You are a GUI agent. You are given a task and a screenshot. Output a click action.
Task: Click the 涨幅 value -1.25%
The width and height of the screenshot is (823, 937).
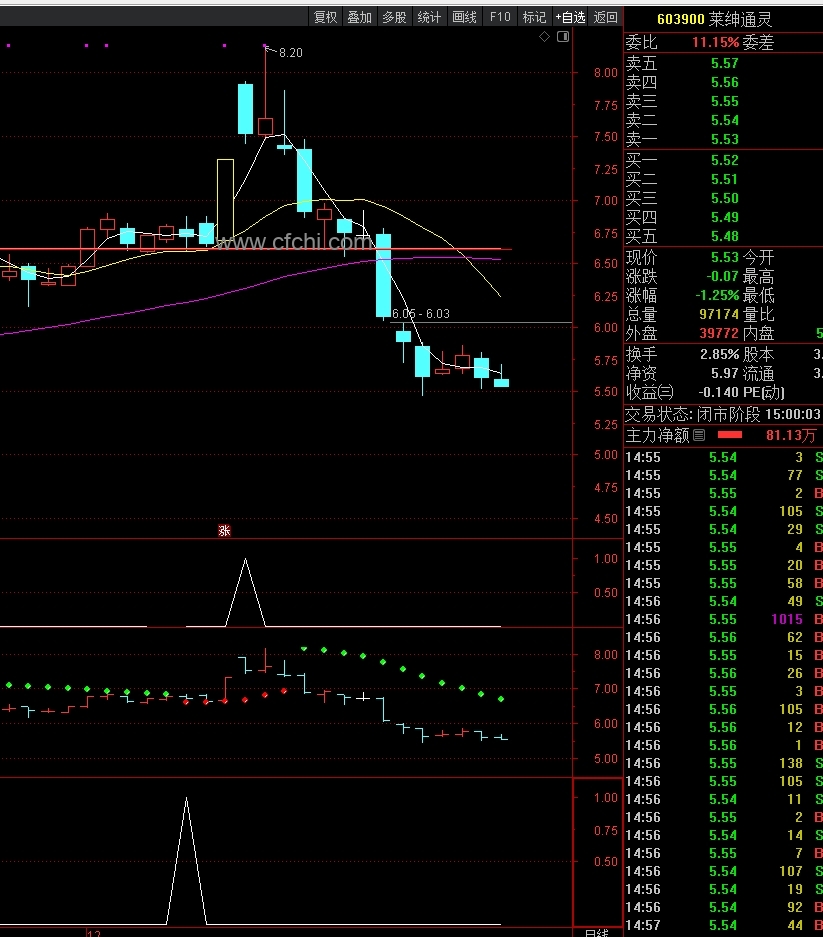click(717, 295)
